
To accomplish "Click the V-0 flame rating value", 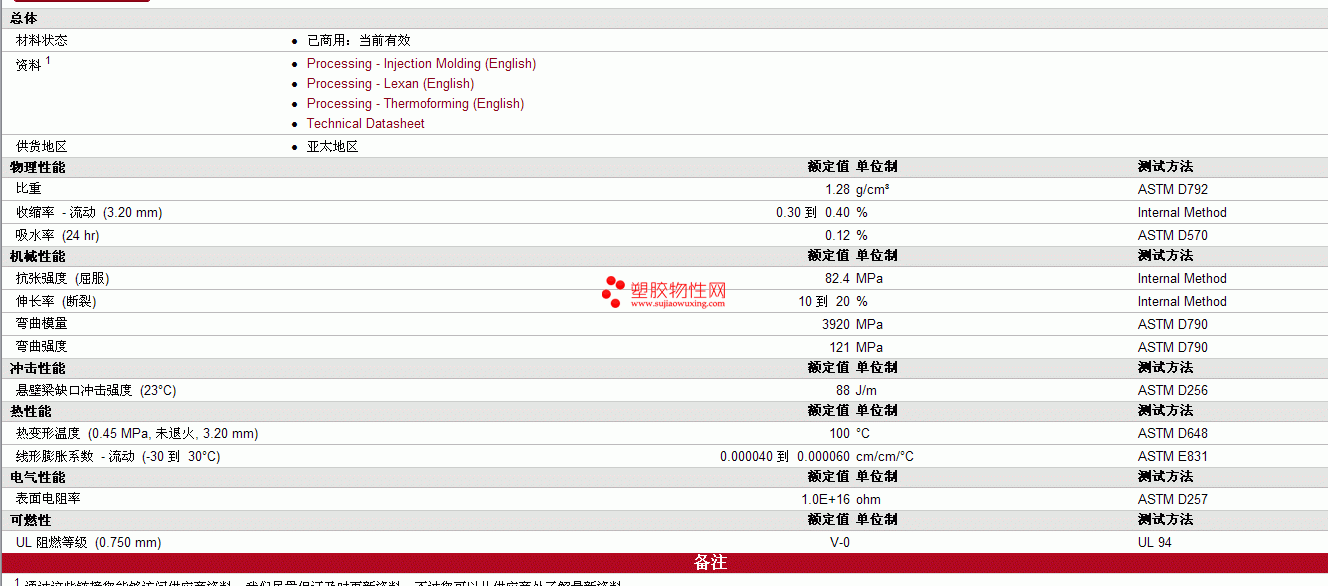I will (839, 542).
